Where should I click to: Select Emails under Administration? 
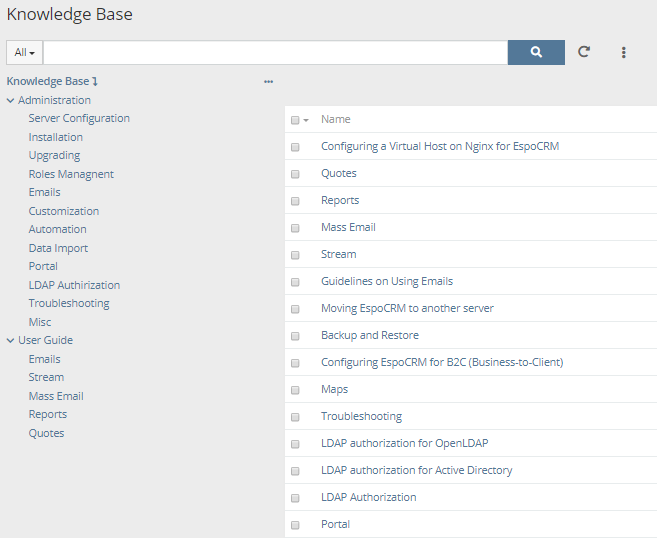pyautogui.click(x=44, y=192)
